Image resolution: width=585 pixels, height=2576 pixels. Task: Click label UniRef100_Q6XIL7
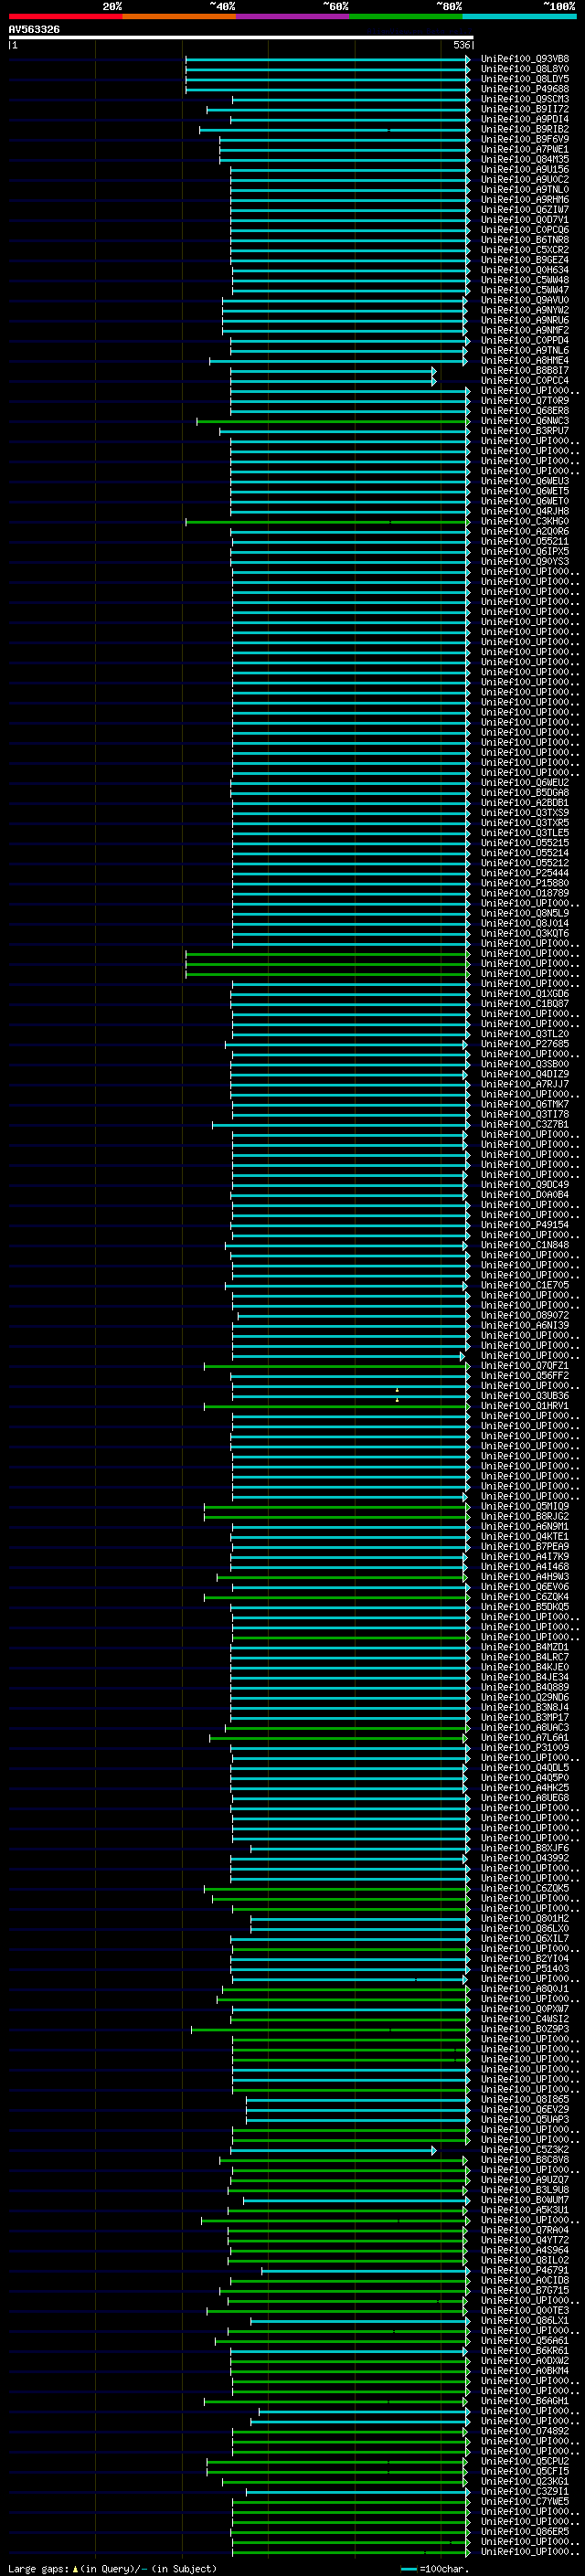(x=524, y=1939)
